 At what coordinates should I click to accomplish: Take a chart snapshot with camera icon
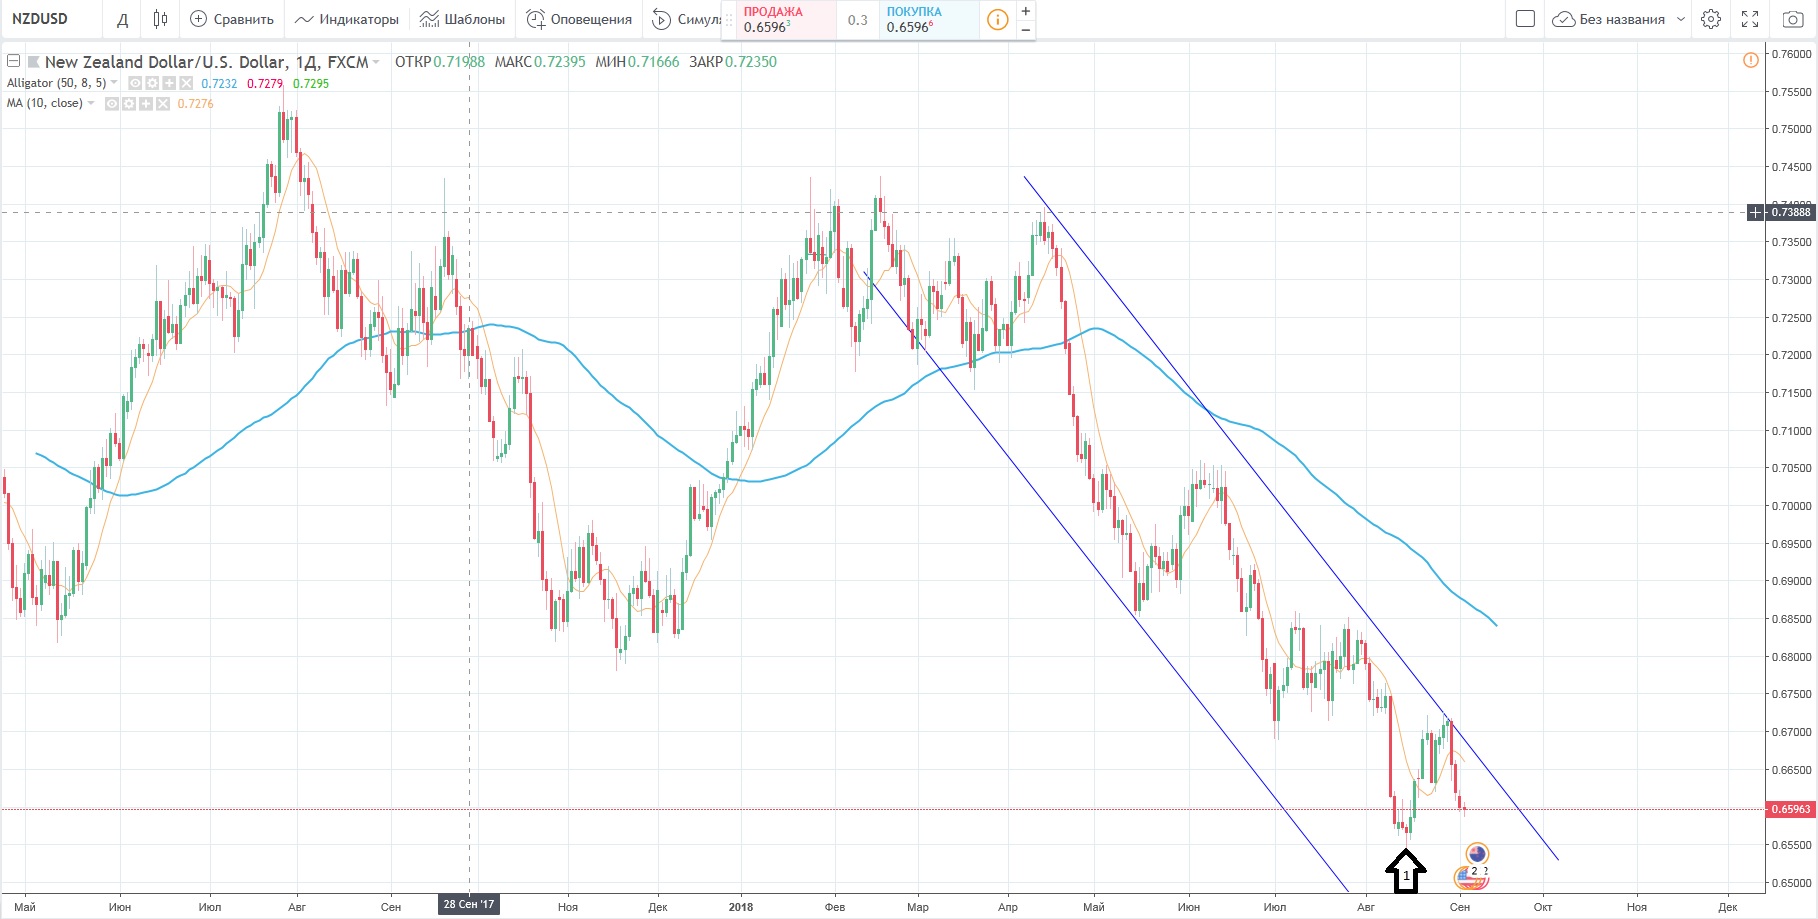[1792, 19]
